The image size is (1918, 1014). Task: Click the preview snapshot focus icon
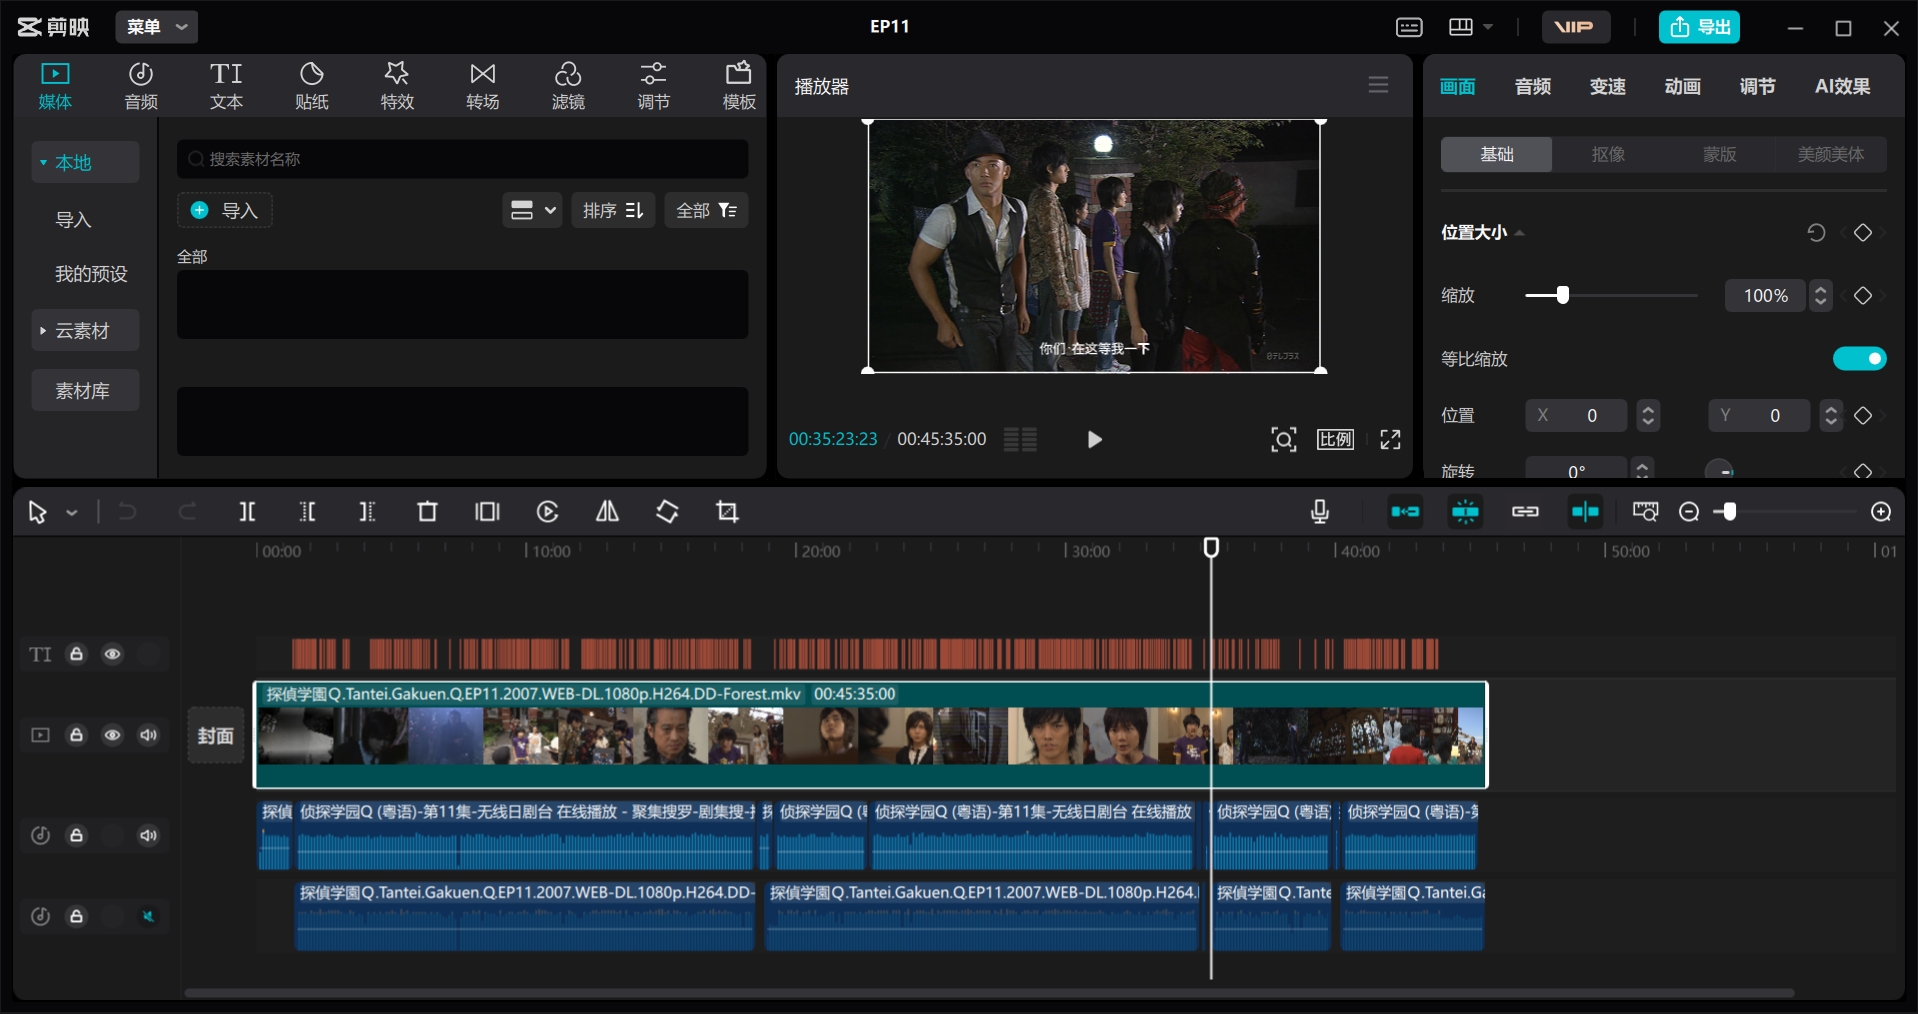point(1284,439)
